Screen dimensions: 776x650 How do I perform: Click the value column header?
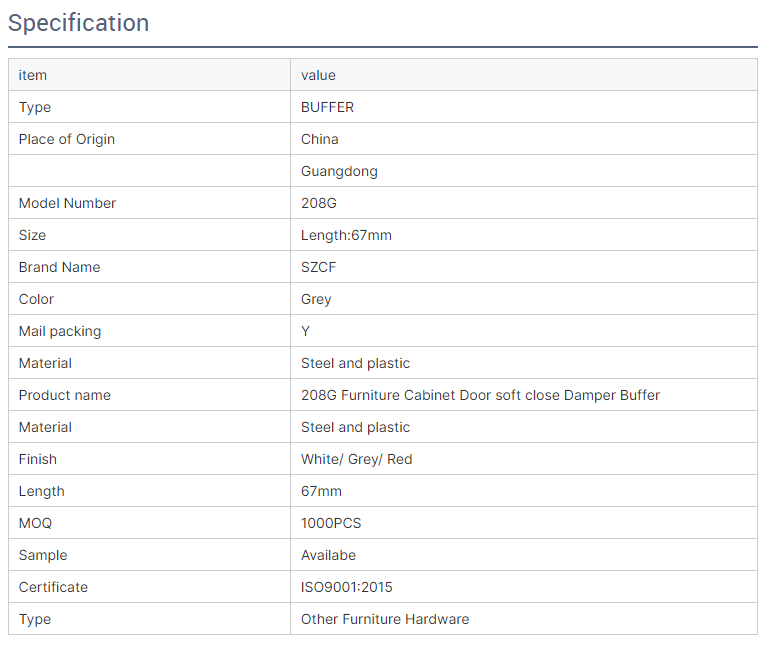(318, 75)
